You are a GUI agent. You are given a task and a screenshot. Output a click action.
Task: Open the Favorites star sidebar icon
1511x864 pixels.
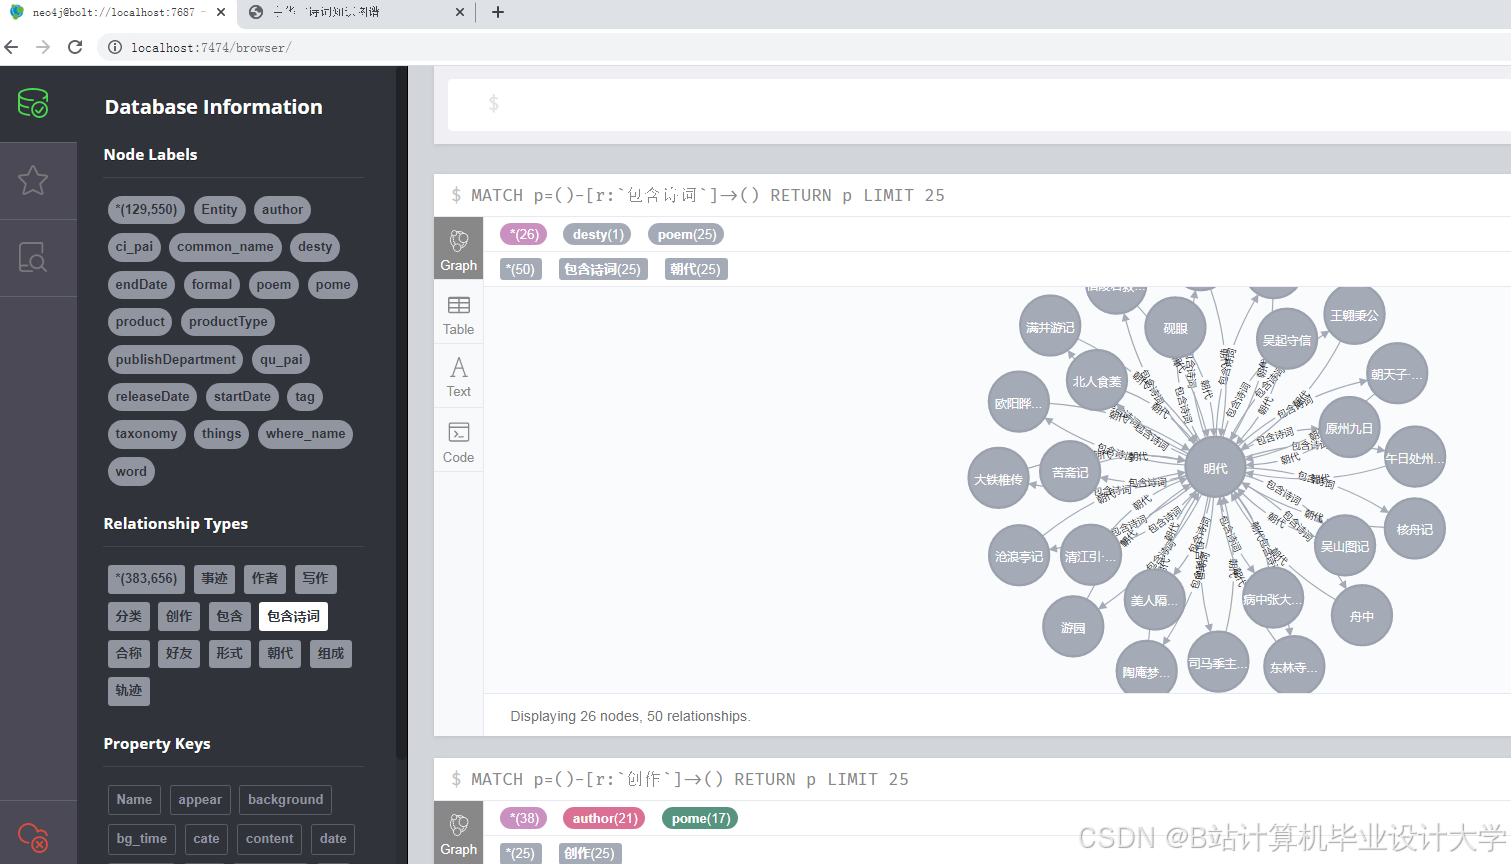point(33,181)
